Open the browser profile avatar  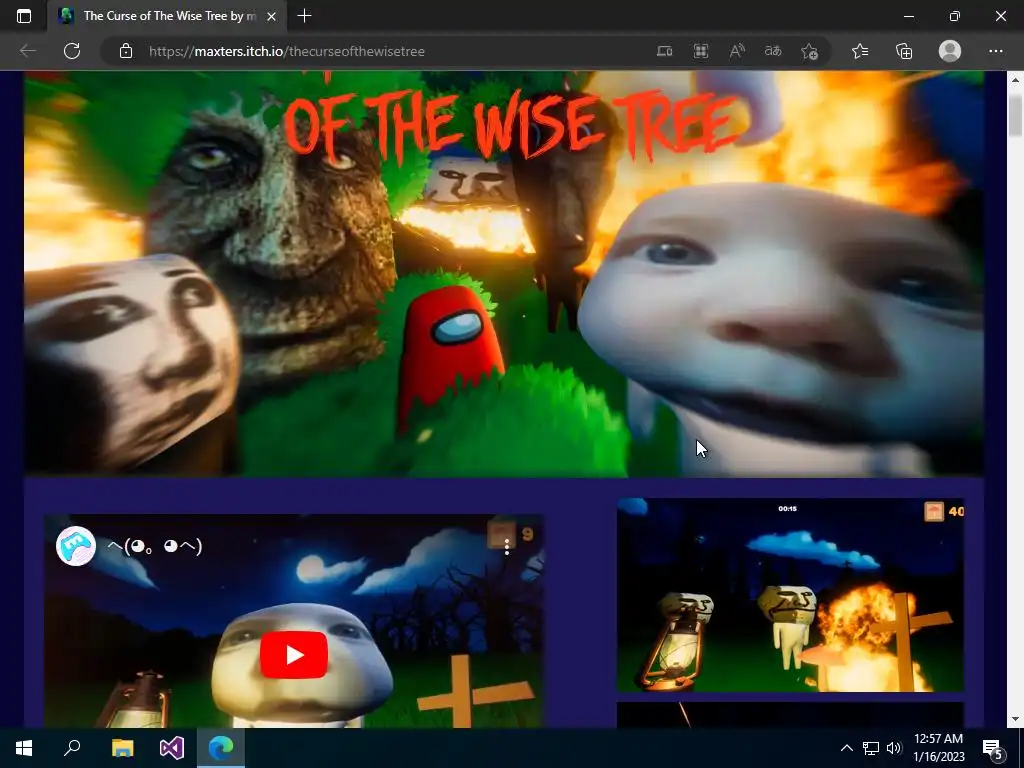pyautogui.click(x=950, y=51)
